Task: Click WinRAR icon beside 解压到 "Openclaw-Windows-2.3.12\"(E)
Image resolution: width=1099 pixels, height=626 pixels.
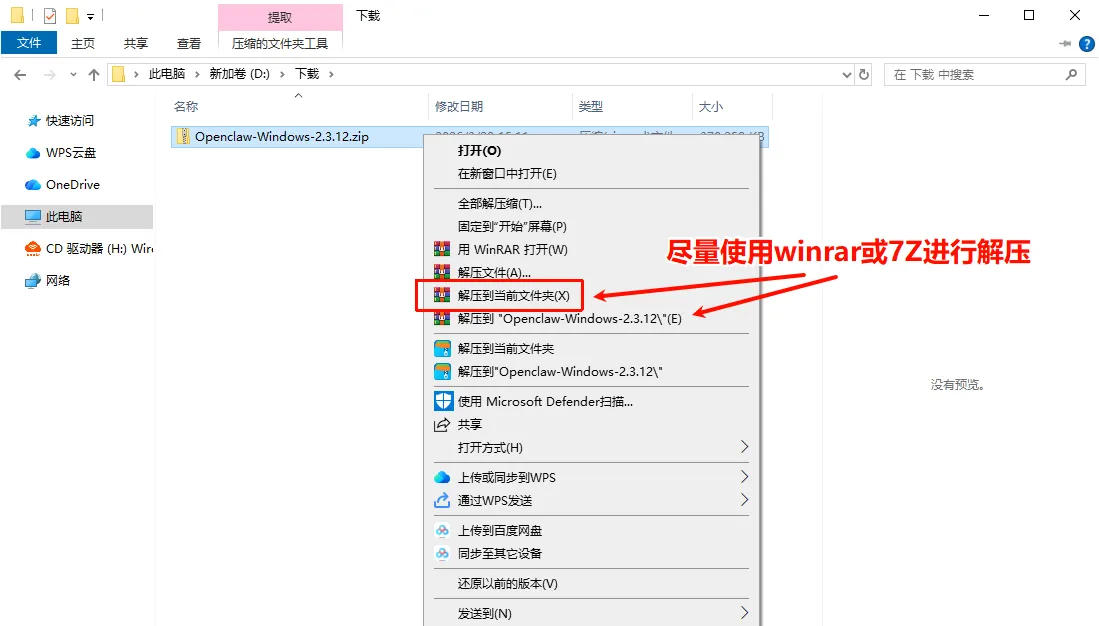Action: (x=442, y=318)
